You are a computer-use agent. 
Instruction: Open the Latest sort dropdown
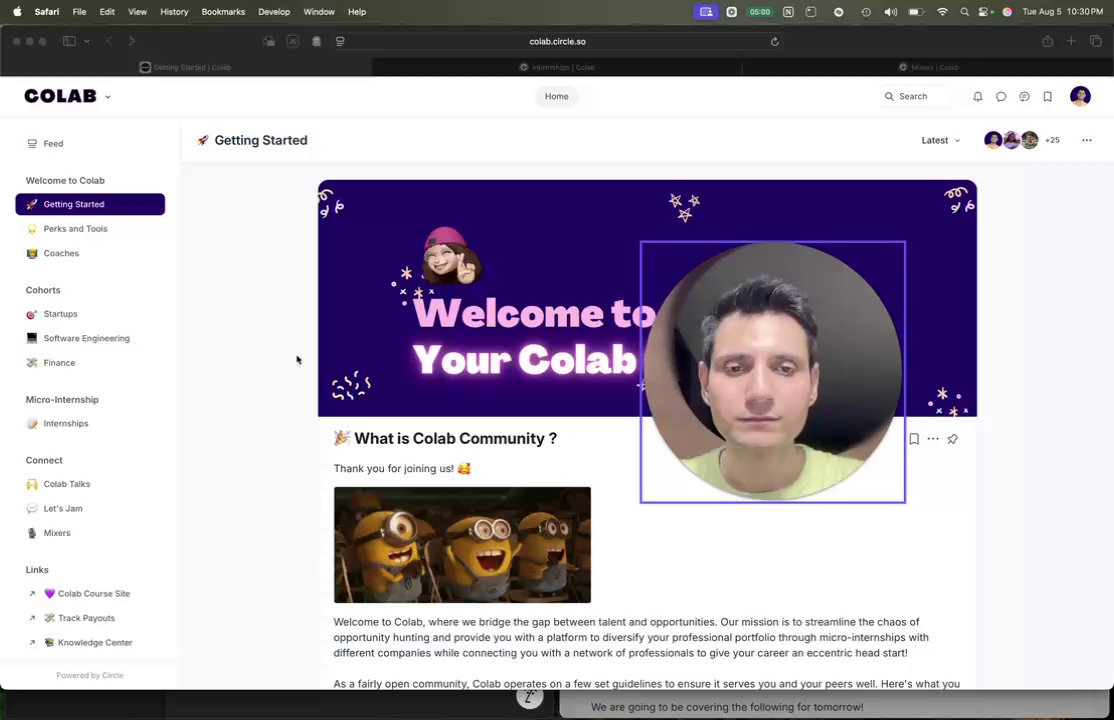click(x=940, y=141)
